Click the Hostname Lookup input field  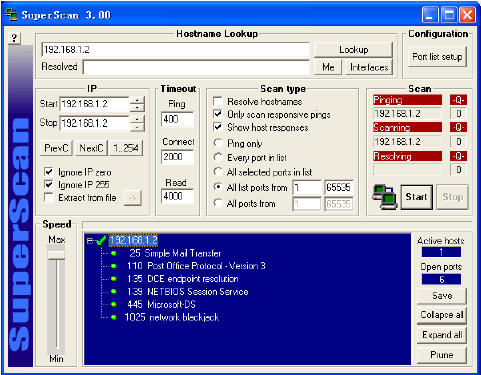[x=176, y=50]
